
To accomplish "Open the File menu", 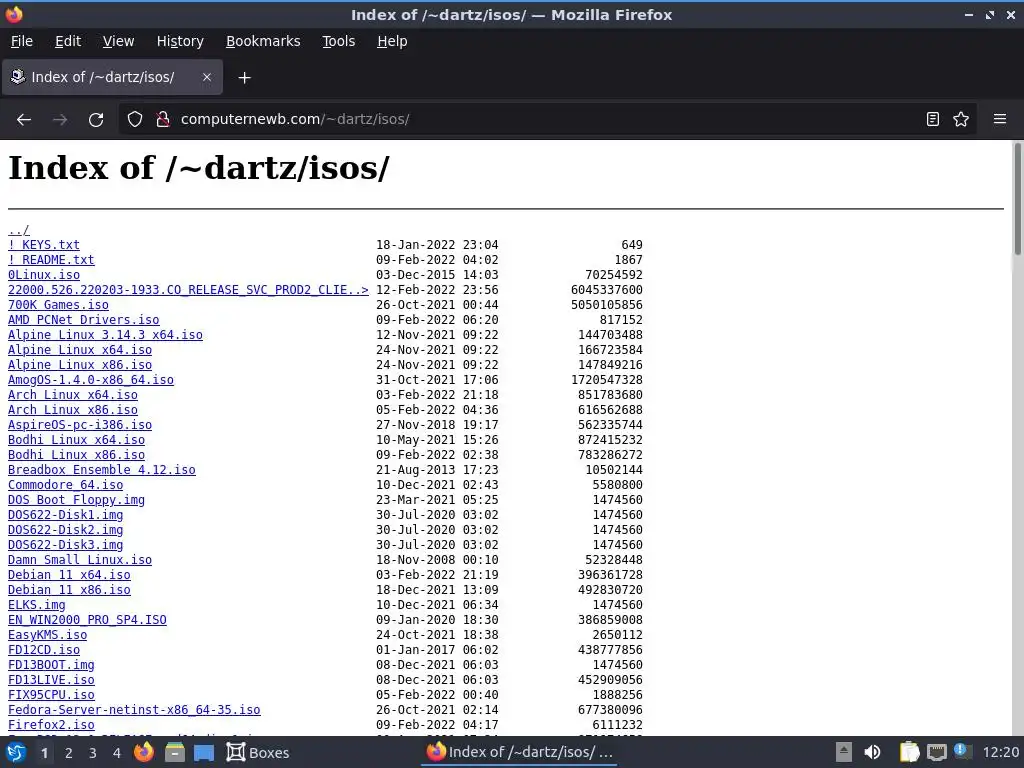I will (x=22, y=41).
